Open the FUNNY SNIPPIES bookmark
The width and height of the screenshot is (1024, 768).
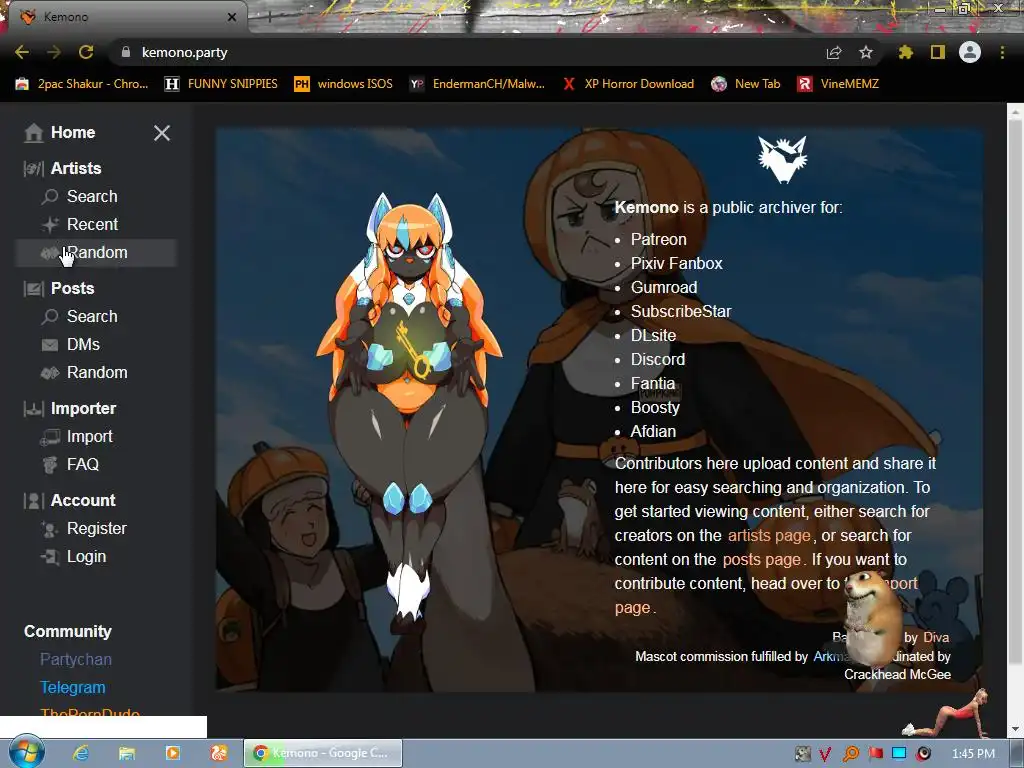[x=221, y=84]
